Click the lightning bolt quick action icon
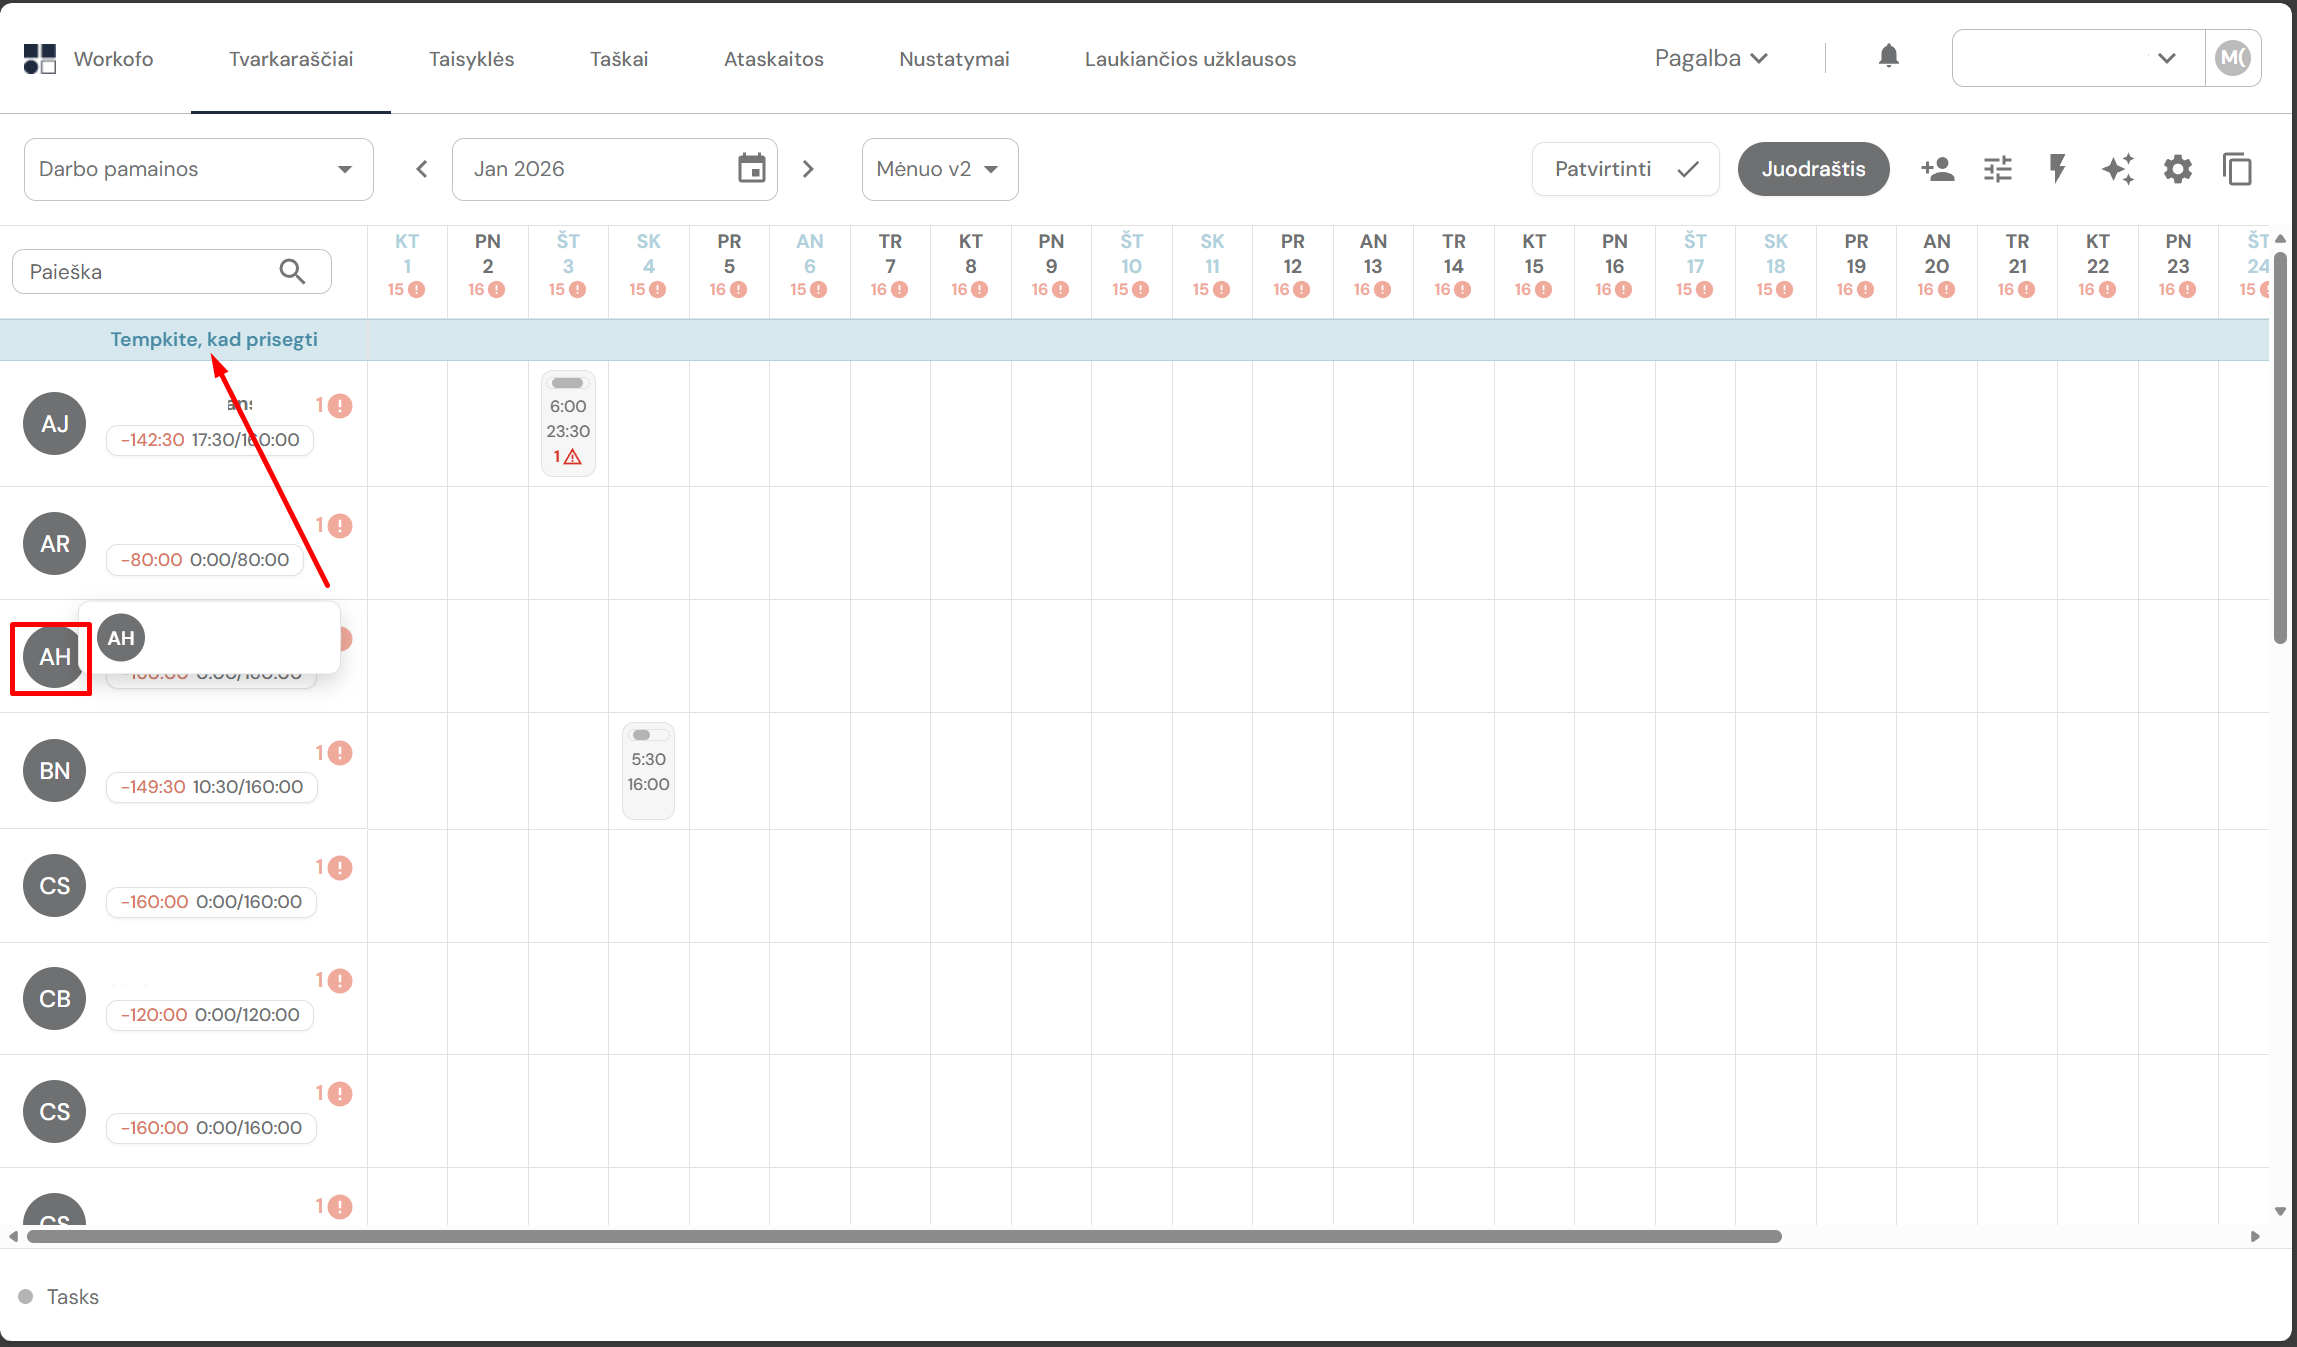The image size is (2297, 1347). pyautogui.click(x=2057, y=169)
